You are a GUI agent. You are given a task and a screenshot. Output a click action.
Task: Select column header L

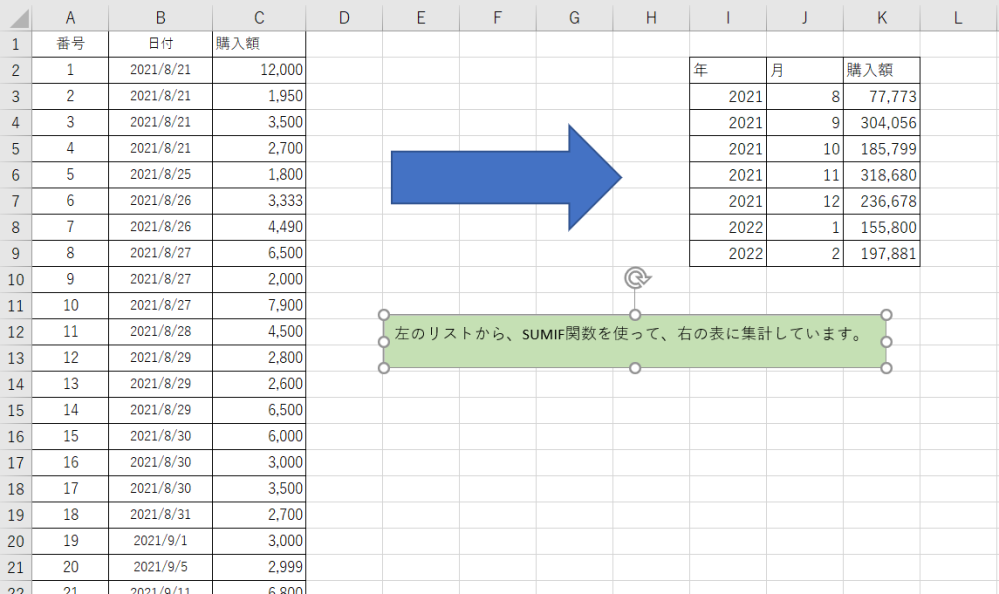click(x=957, y=17)
